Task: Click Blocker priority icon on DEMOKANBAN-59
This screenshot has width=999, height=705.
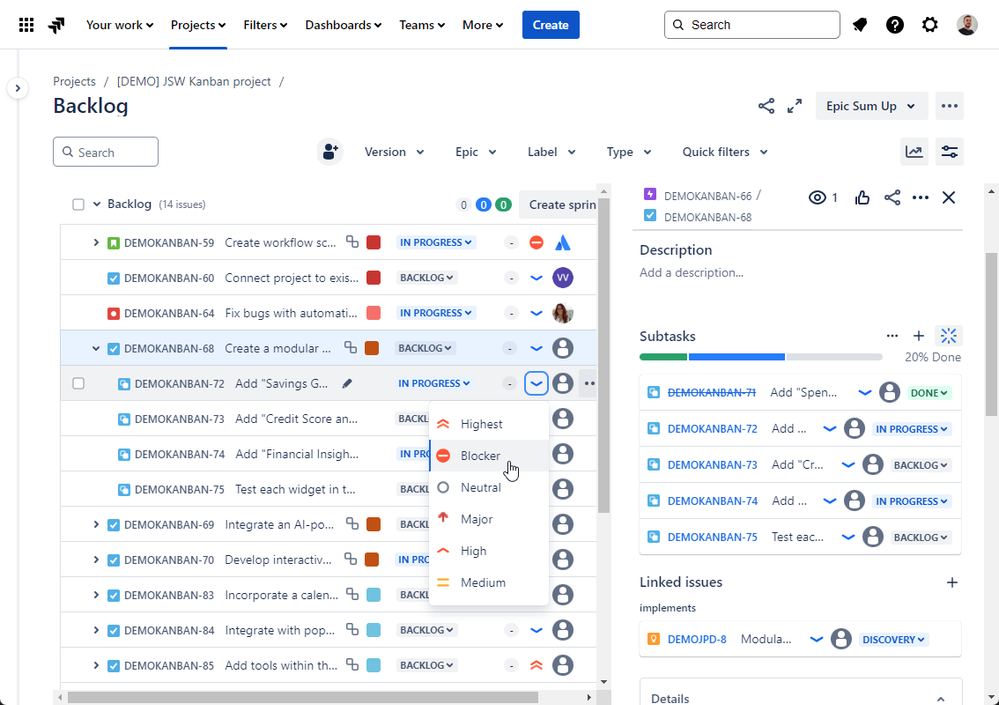Action: pyautogui.click(x=536, y=243)
